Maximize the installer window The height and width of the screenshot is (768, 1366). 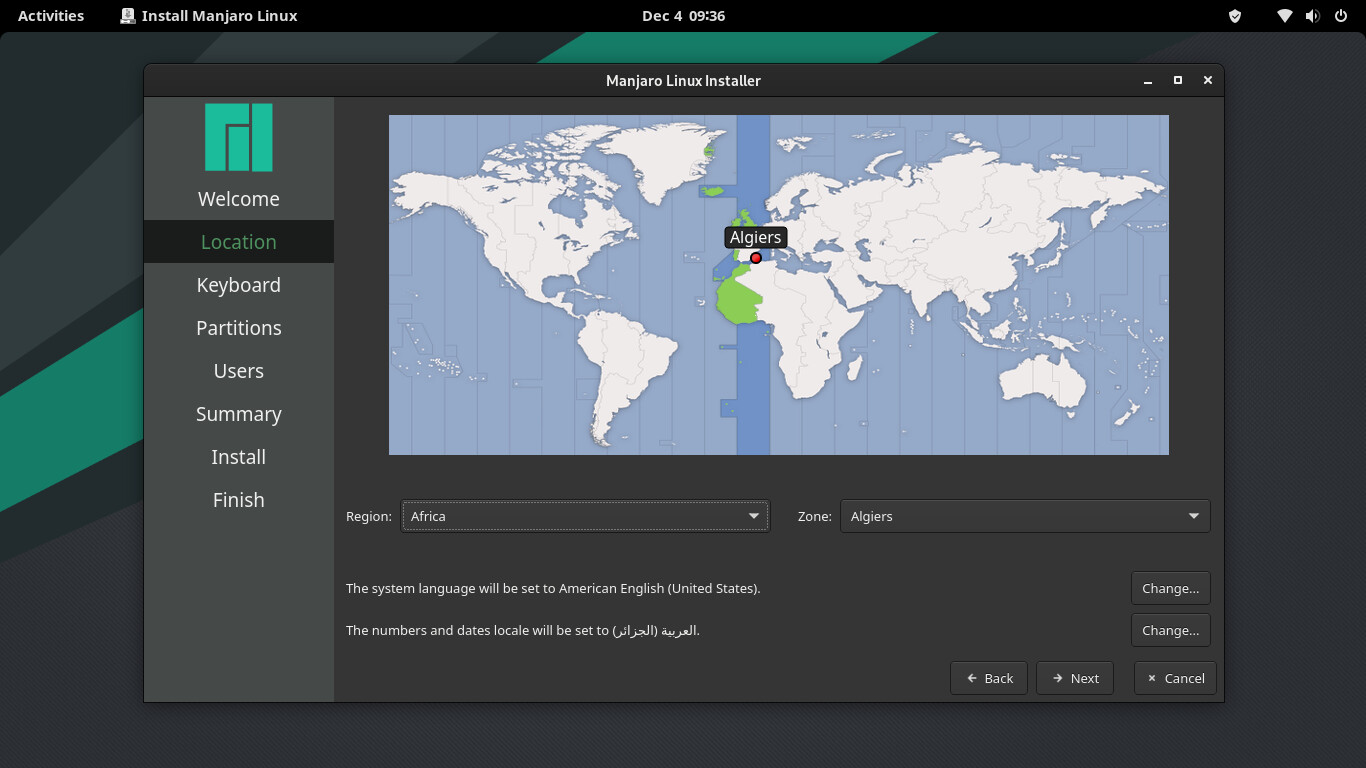pos(1178,80)
